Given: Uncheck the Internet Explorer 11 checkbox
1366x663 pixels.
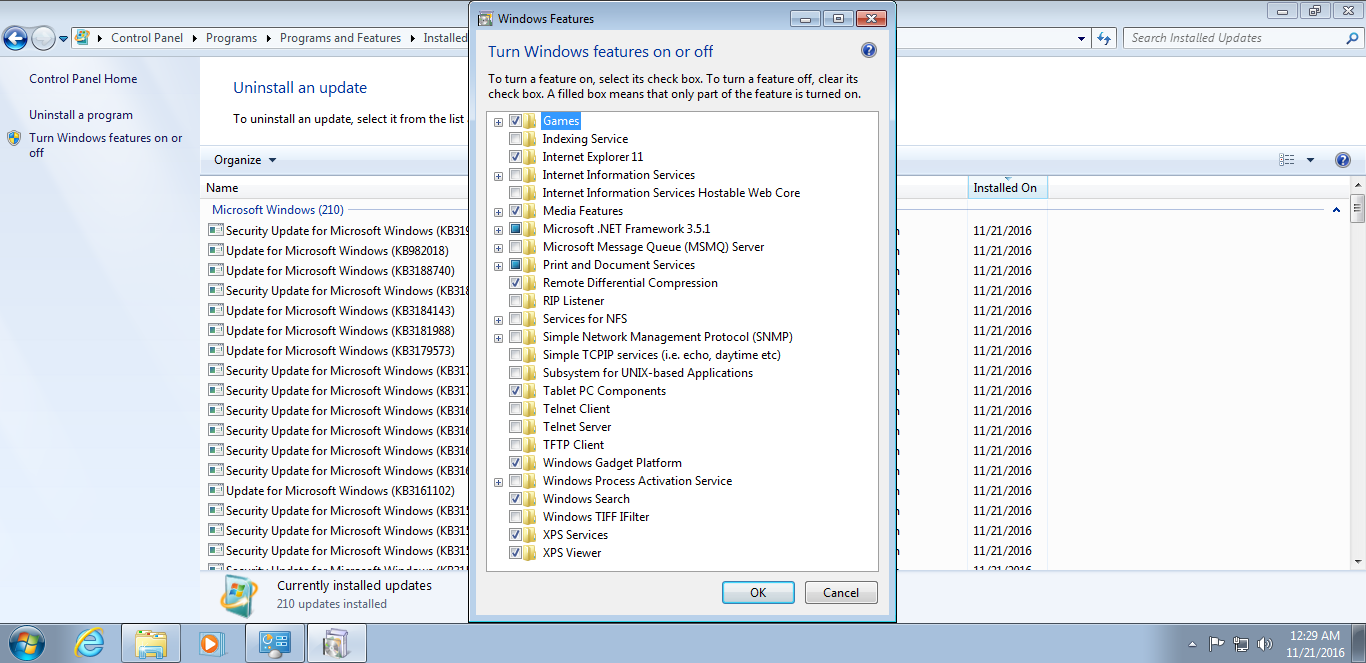Looking at the screenshot, I should (515, 157).
